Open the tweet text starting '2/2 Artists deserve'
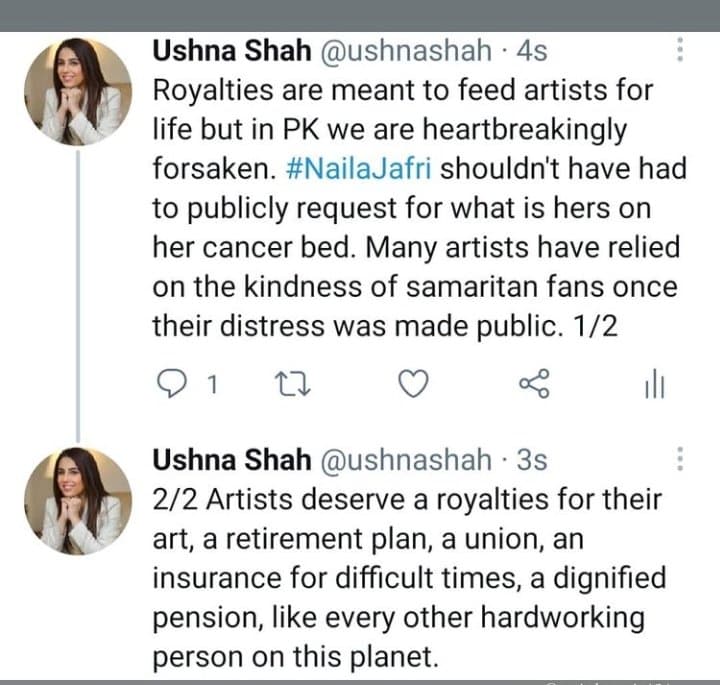 pos(409,578)
